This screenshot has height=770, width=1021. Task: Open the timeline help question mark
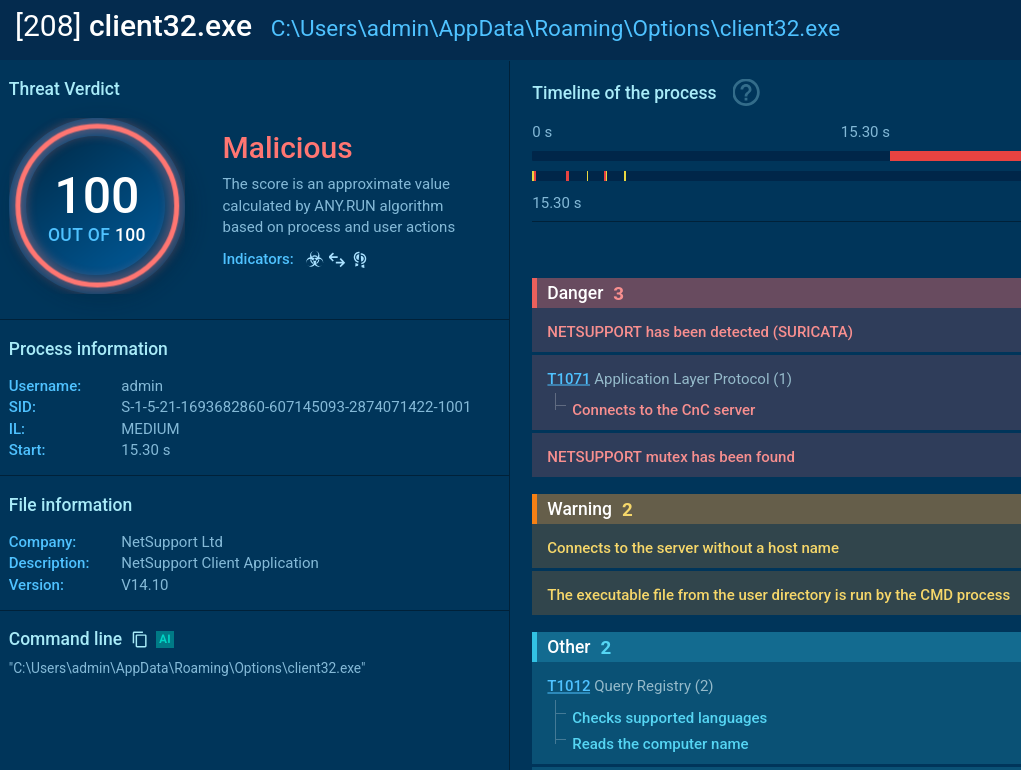tap(746, 93)
